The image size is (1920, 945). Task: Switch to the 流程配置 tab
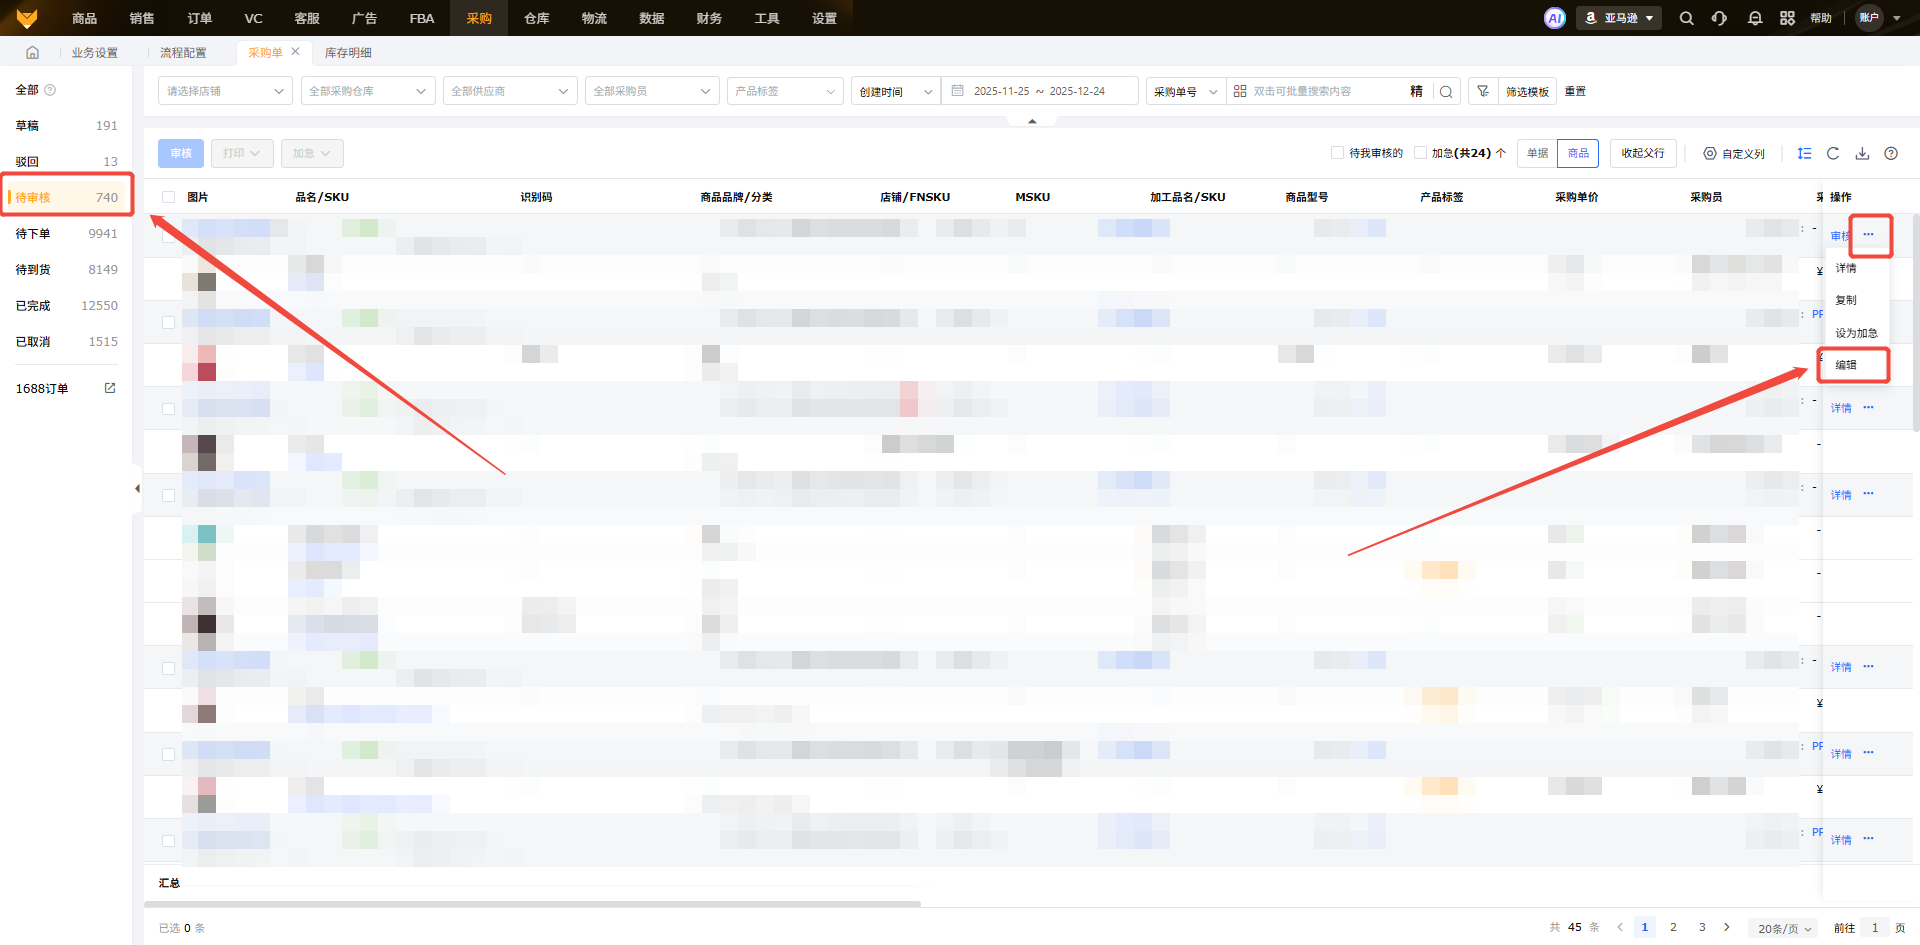click(x=183, y=52)
